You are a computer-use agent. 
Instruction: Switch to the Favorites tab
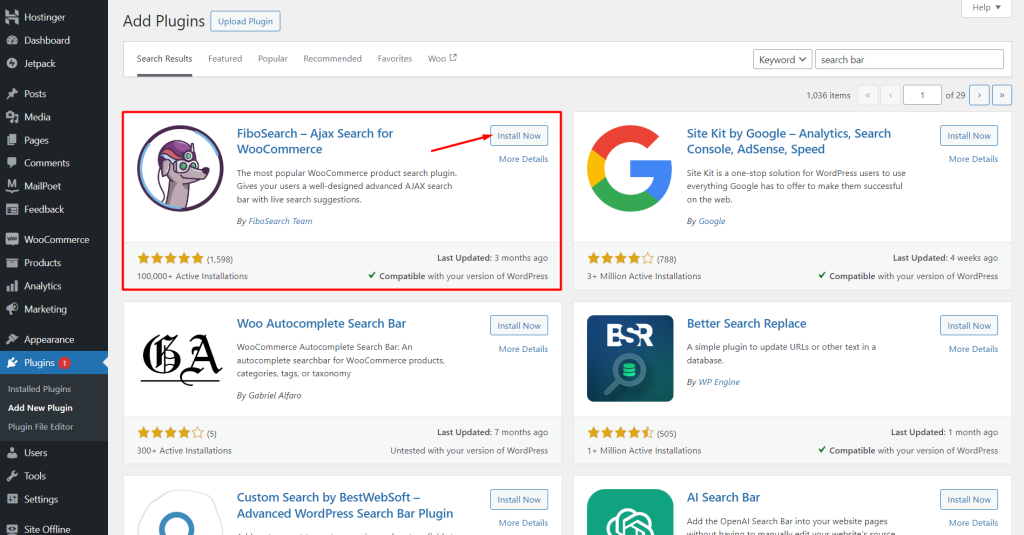[395, 59]
